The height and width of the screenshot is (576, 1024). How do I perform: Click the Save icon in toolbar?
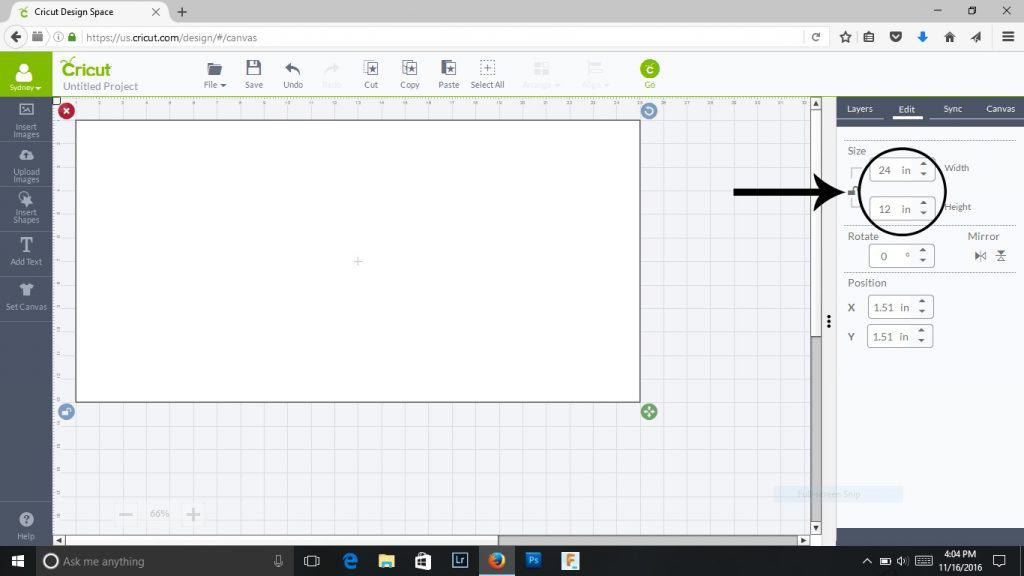point(254,69)
